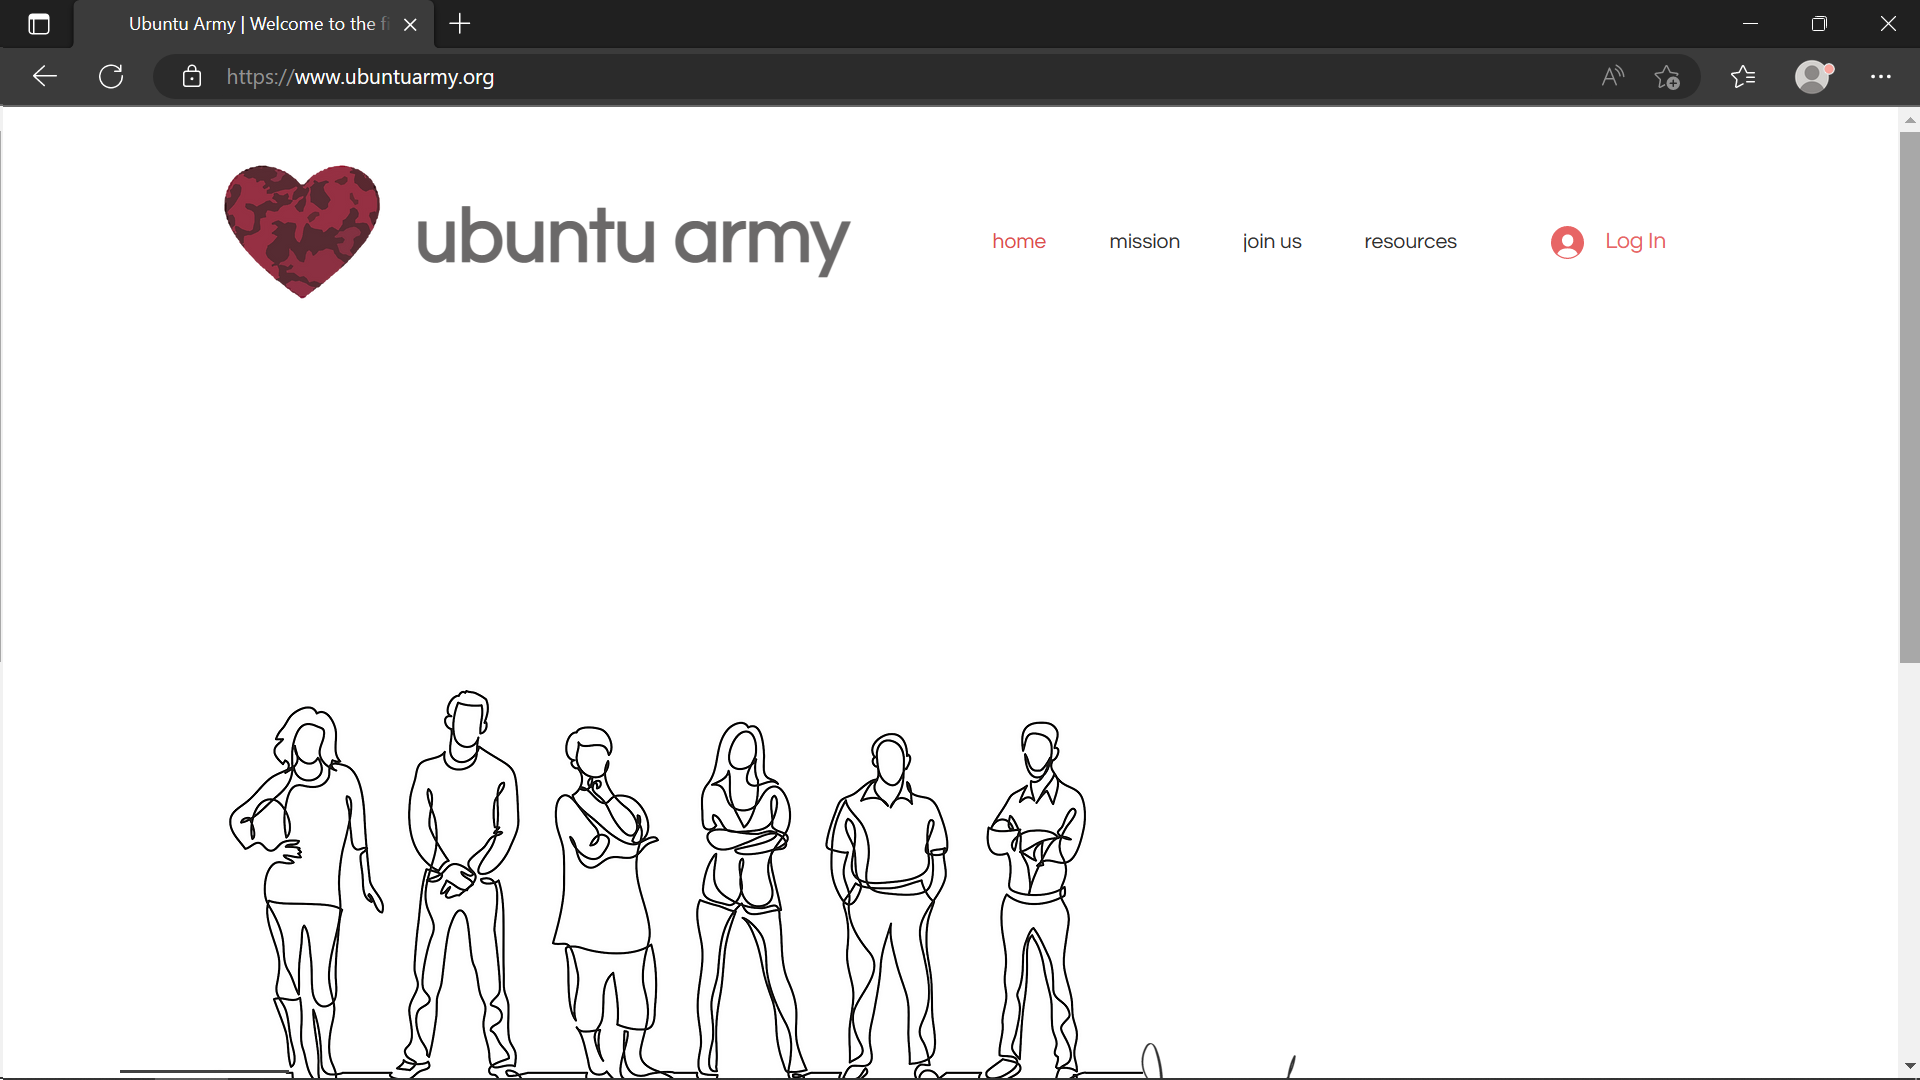The height and width of the screenshot is (1080, 1920).
Task: Open Read Aloud icon in address bar
Action: tap(1612, 77)
